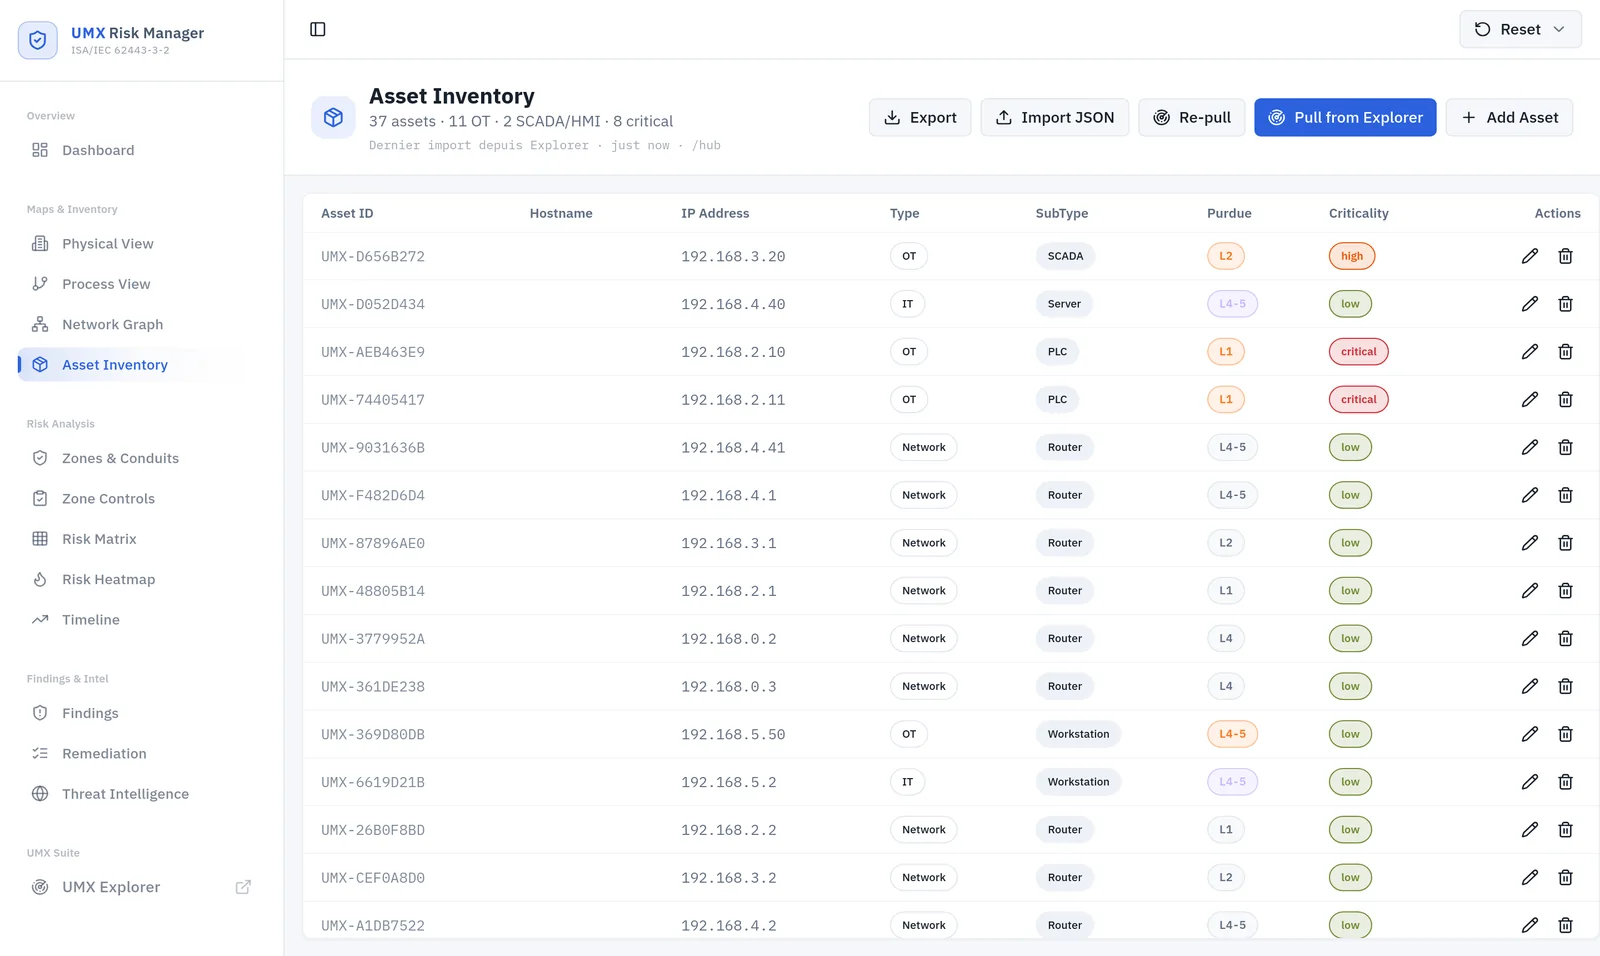Edit asset UMX-361DE238
Screen dimensions: 1600x956
click(1530, 686)
